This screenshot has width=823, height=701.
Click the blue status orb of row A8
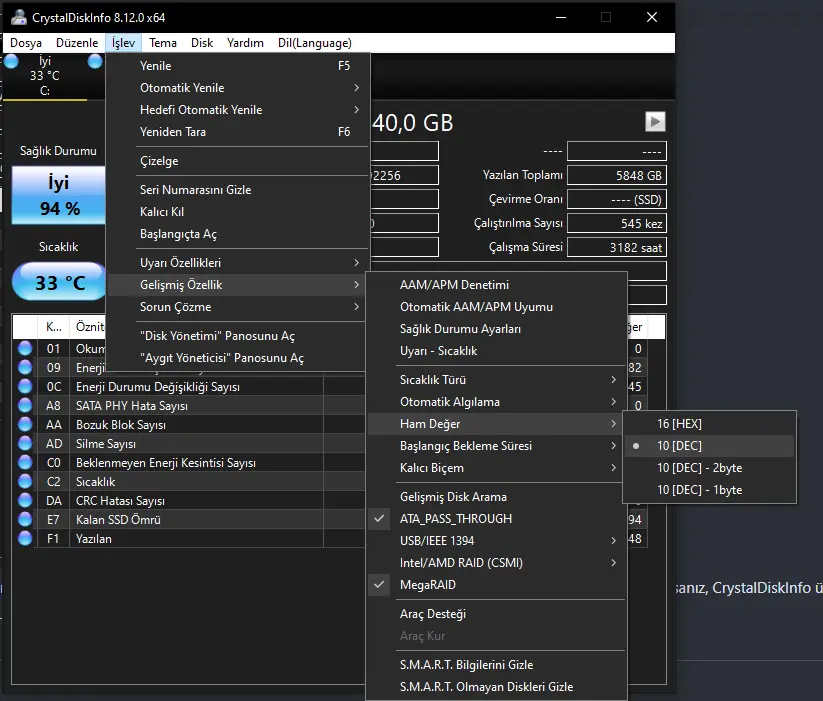pos(25,405)
